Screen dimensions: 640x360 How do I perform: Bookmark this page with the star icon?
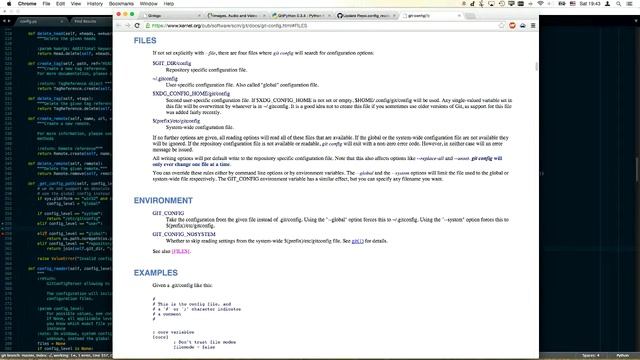[x=501, y=25]
